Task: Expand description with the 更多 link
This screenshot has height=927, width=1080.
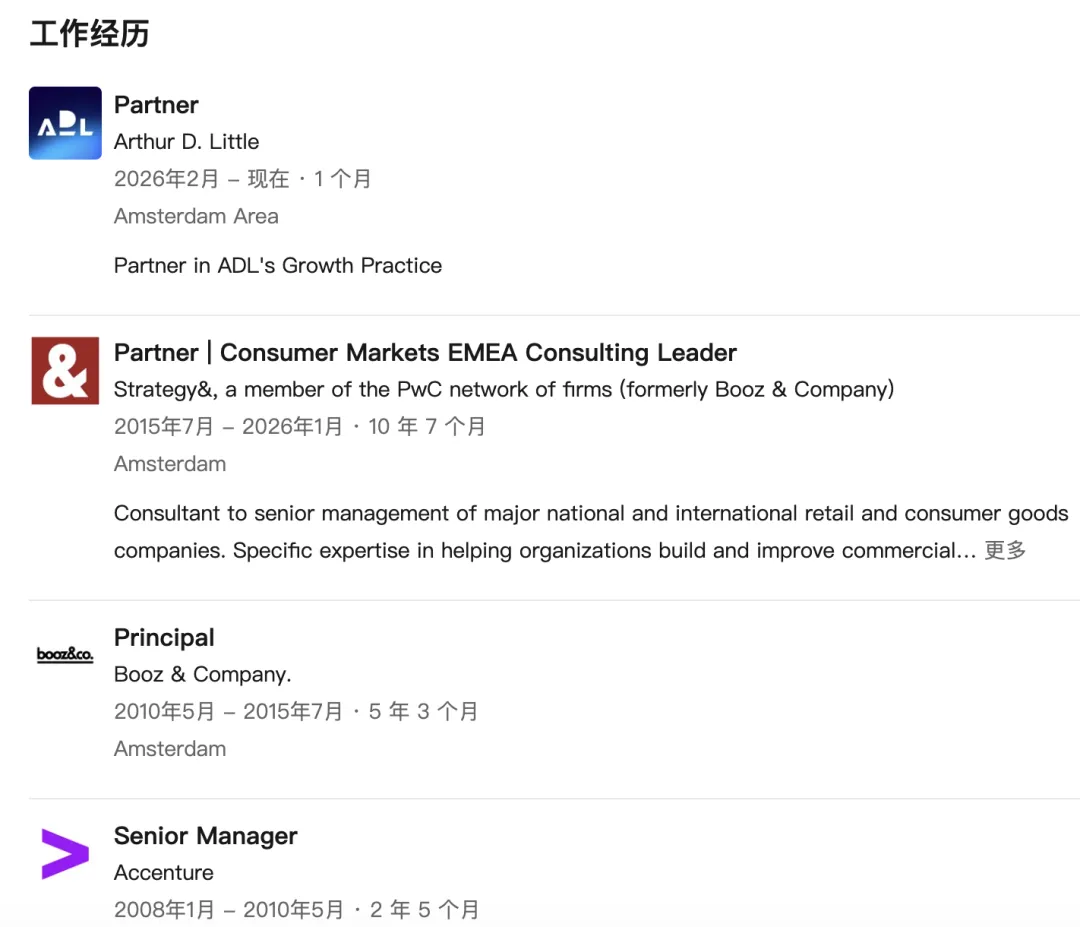Action: tap(1005, 551)
